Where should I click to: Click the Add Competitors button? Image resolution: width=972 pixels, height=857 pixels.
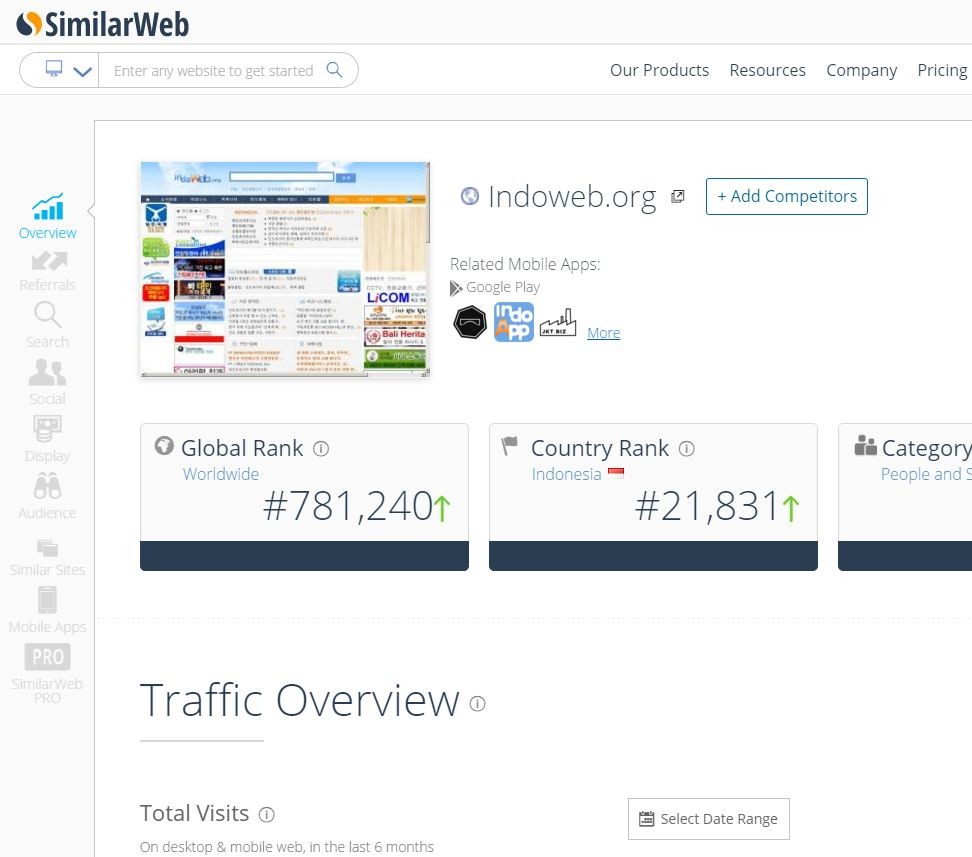[786, 196]
